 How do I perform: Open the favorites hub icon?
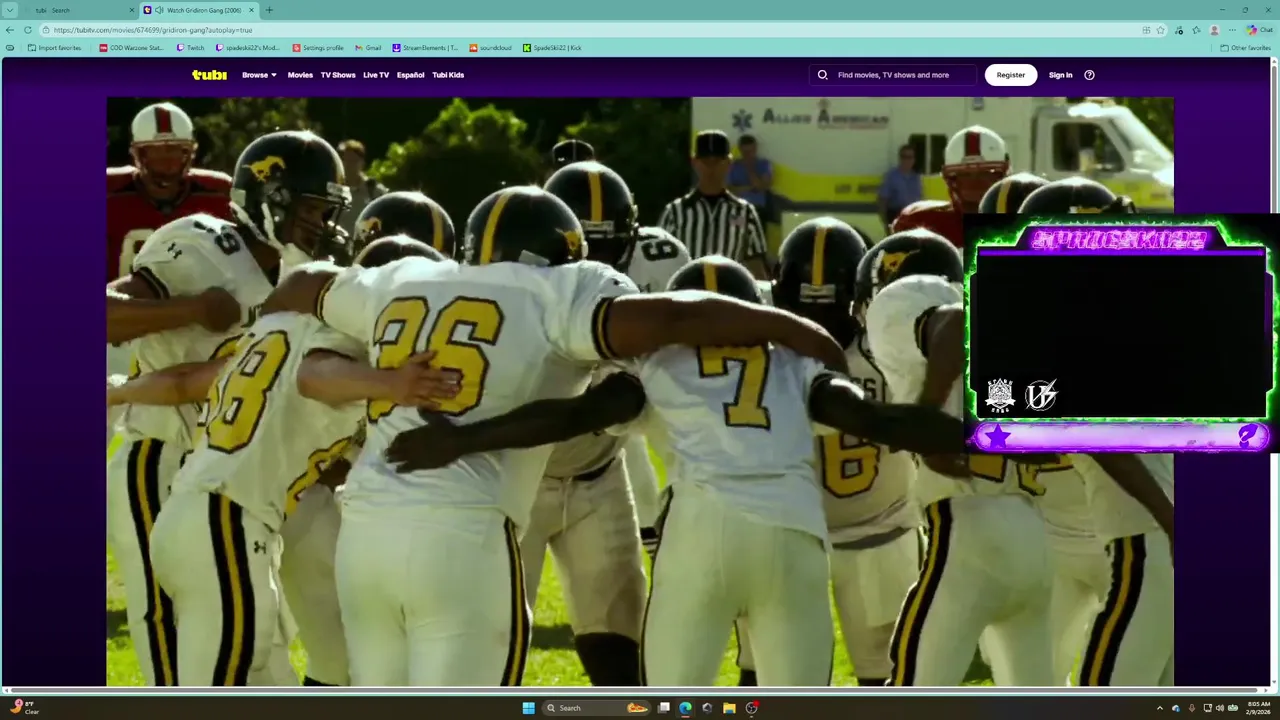pos(1197,30)
